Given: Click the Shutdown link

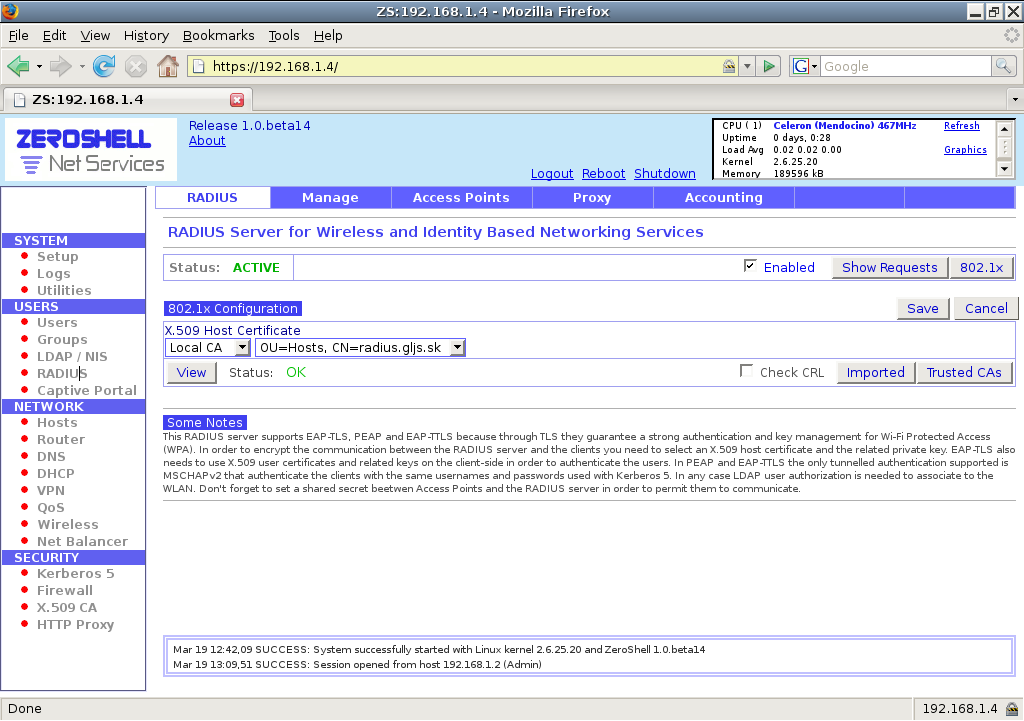Looking at the screenshot, I should [665, 174].
